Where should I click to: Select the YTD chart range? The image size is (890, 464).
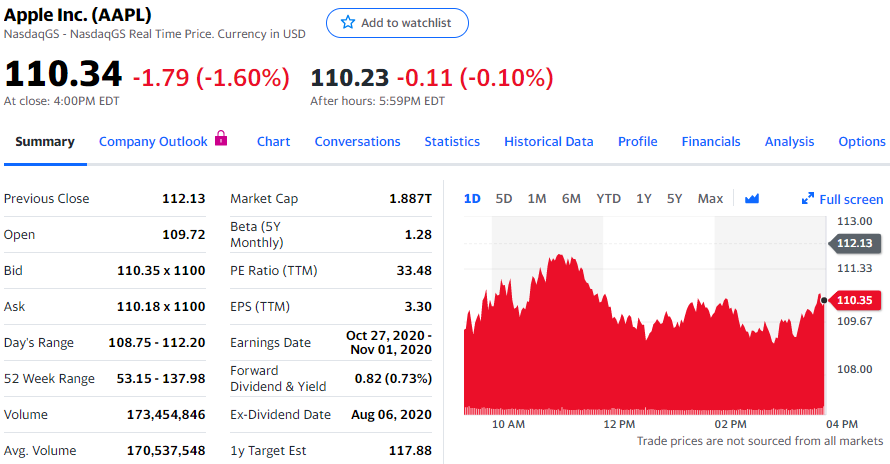(608, 198)
